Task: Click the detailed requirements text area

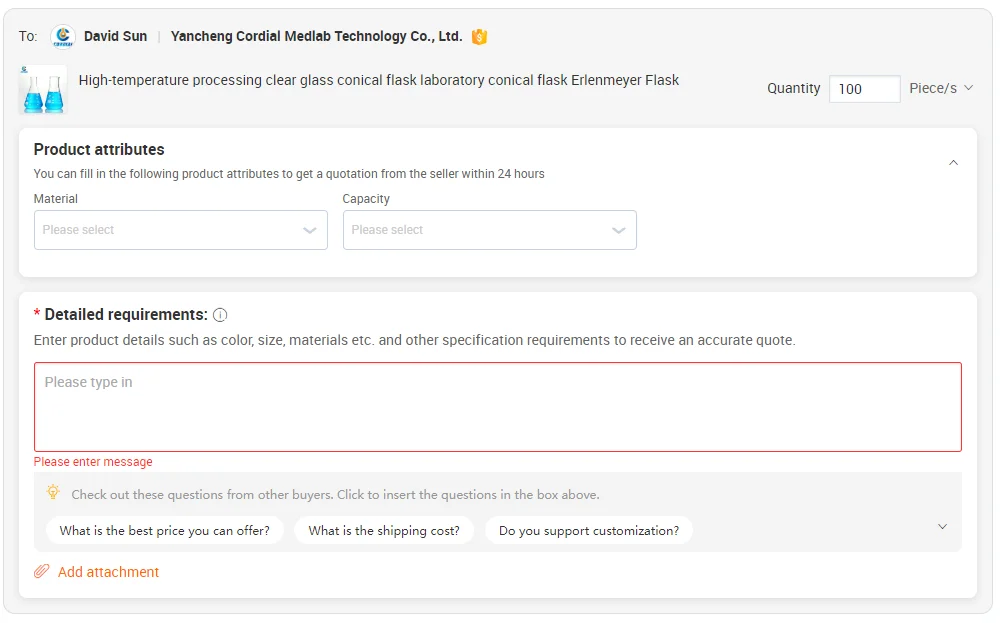Action: [497, 407]
